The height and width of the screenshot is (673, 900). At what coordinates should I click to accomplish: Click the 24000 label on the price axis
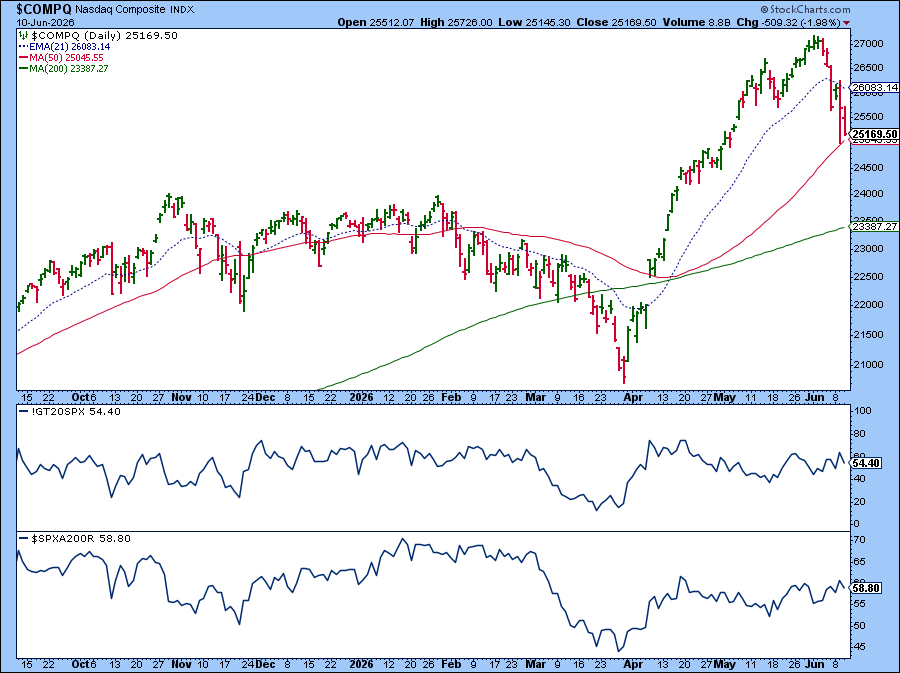coord(867,194)
